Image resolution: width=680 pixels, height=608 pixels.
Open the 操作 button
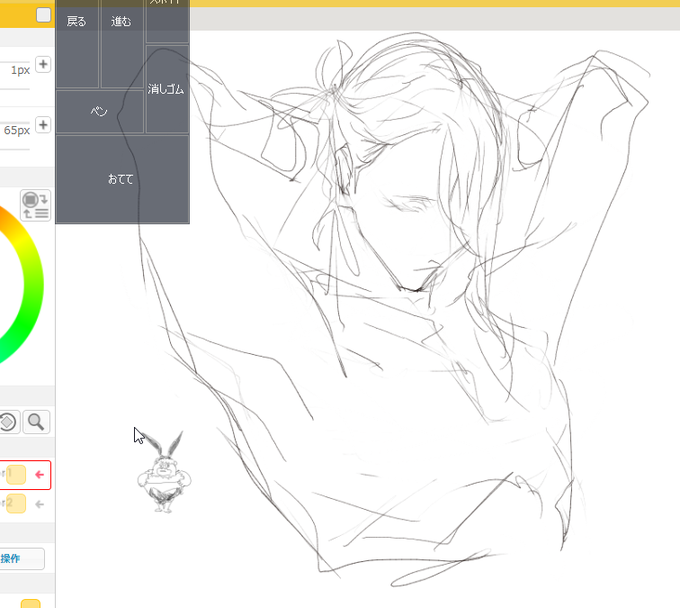coord(22,559)
